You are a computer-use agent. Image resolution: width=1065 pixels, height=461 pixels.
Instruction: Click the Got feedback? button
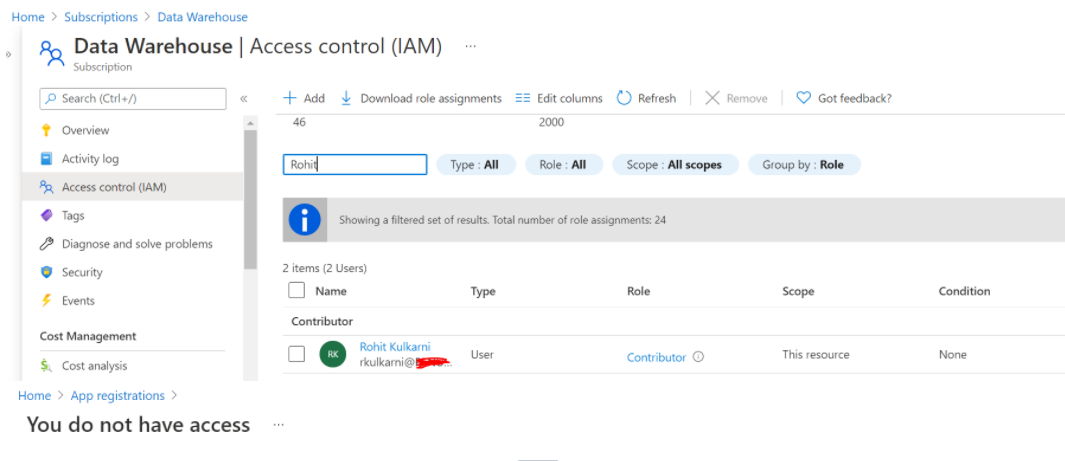pos(844,98)
